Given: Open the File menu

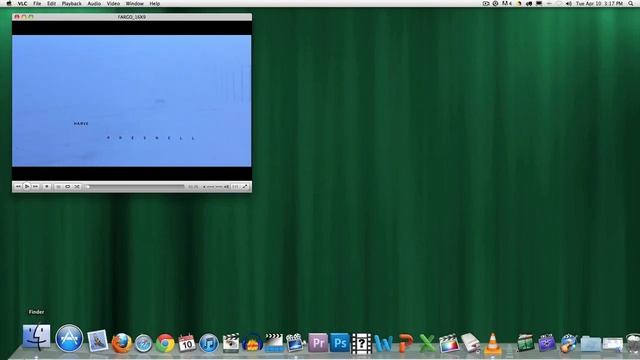Looking at the screenshot, I should (x=37, y=4).
